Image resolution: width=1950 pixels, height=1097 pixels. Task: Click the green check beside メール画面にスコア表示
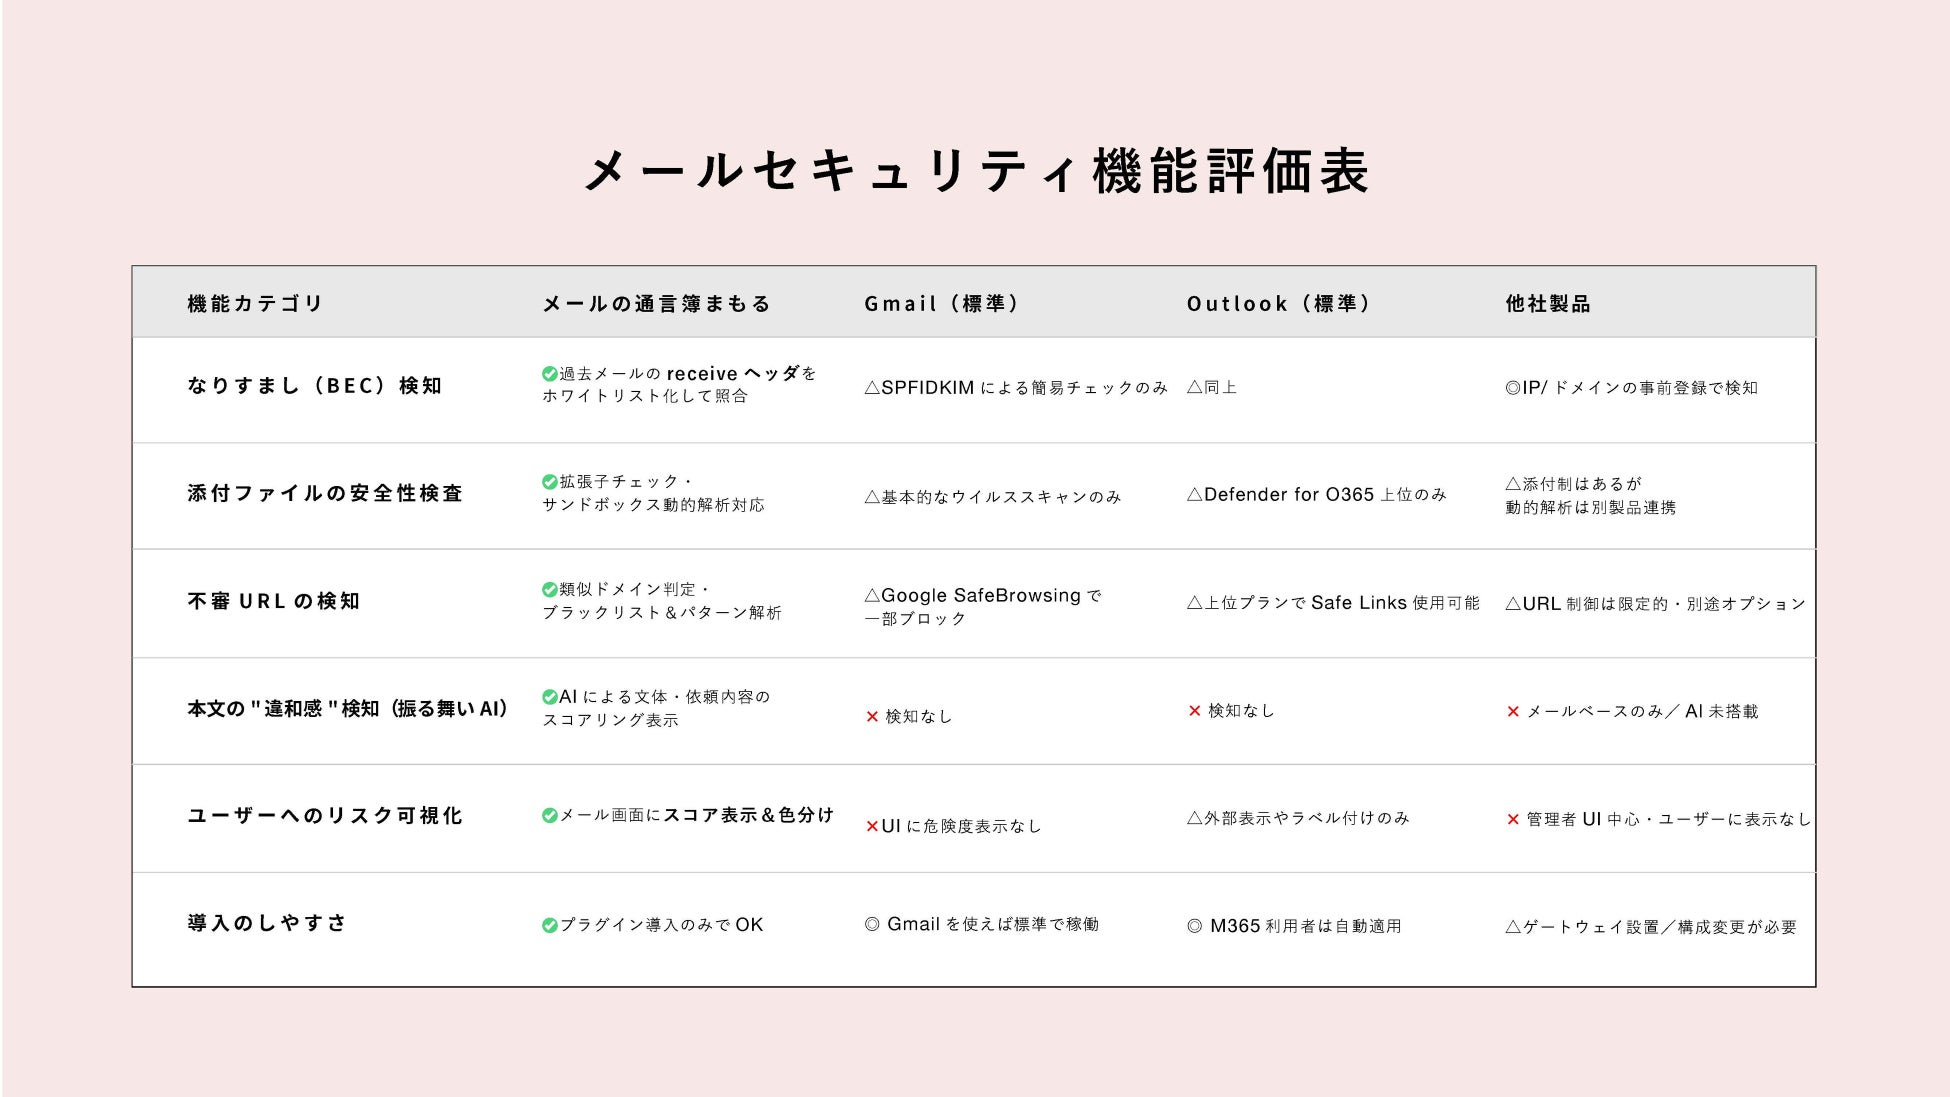[x=549, y=816]
